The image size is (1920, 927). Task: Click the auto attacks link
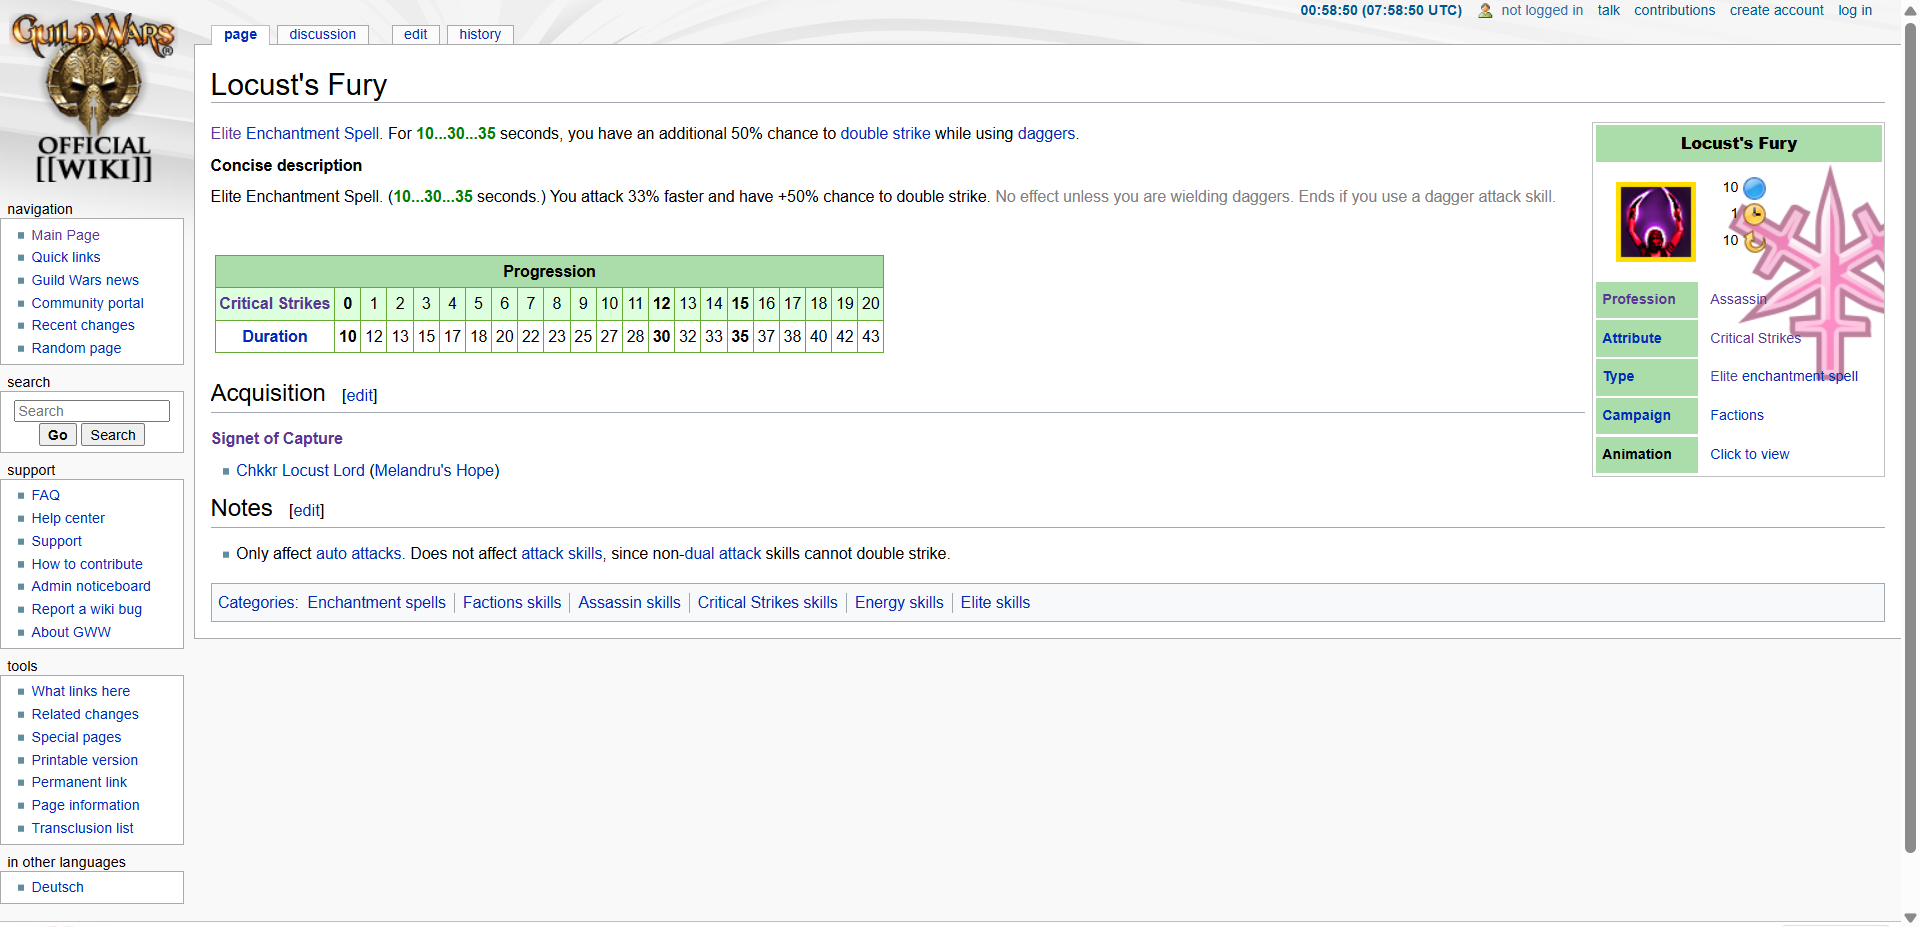[359, 553]
